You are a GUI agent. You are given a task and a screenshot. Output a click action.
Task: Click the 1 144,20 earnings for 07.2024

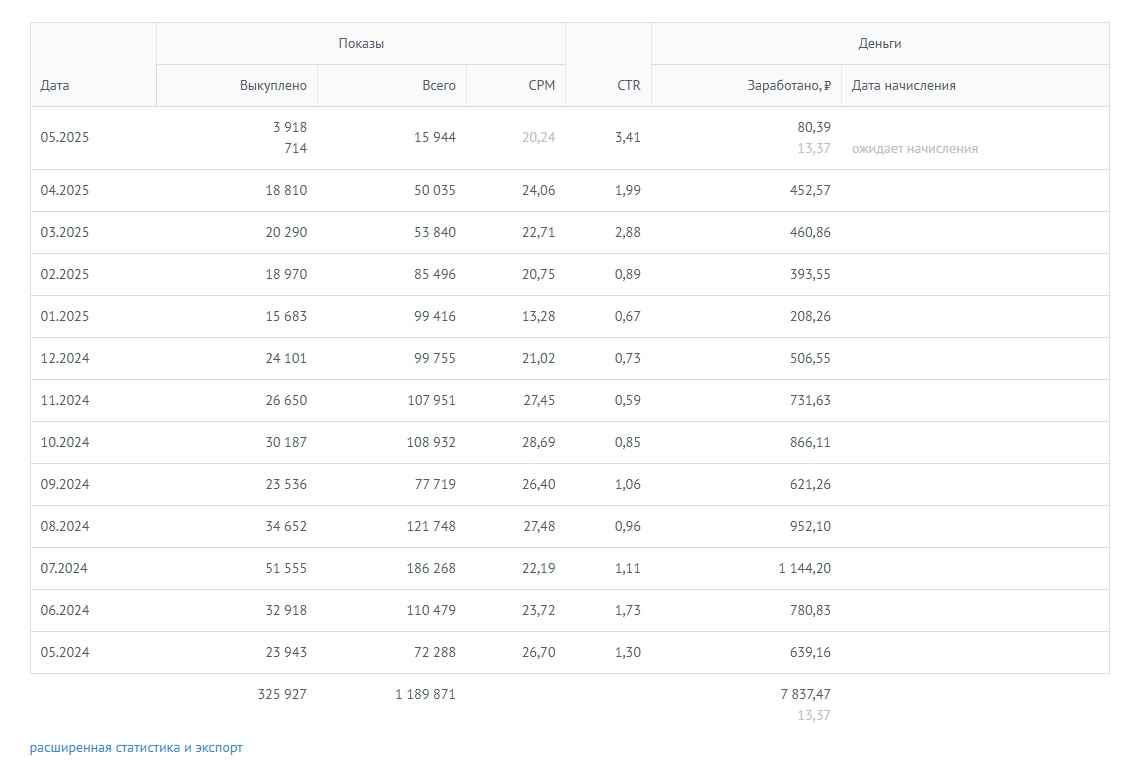tap(804, 568)
